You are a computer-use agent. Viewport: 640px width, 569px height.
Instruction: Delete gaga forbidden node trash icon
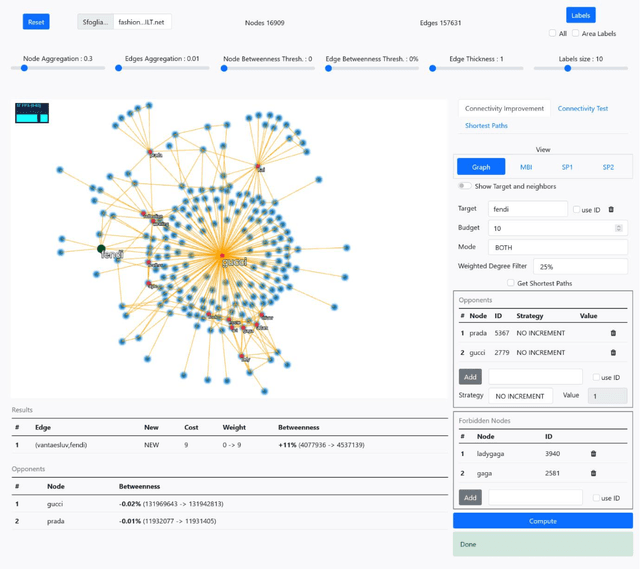pyautogui.click(x=593, y=473)
